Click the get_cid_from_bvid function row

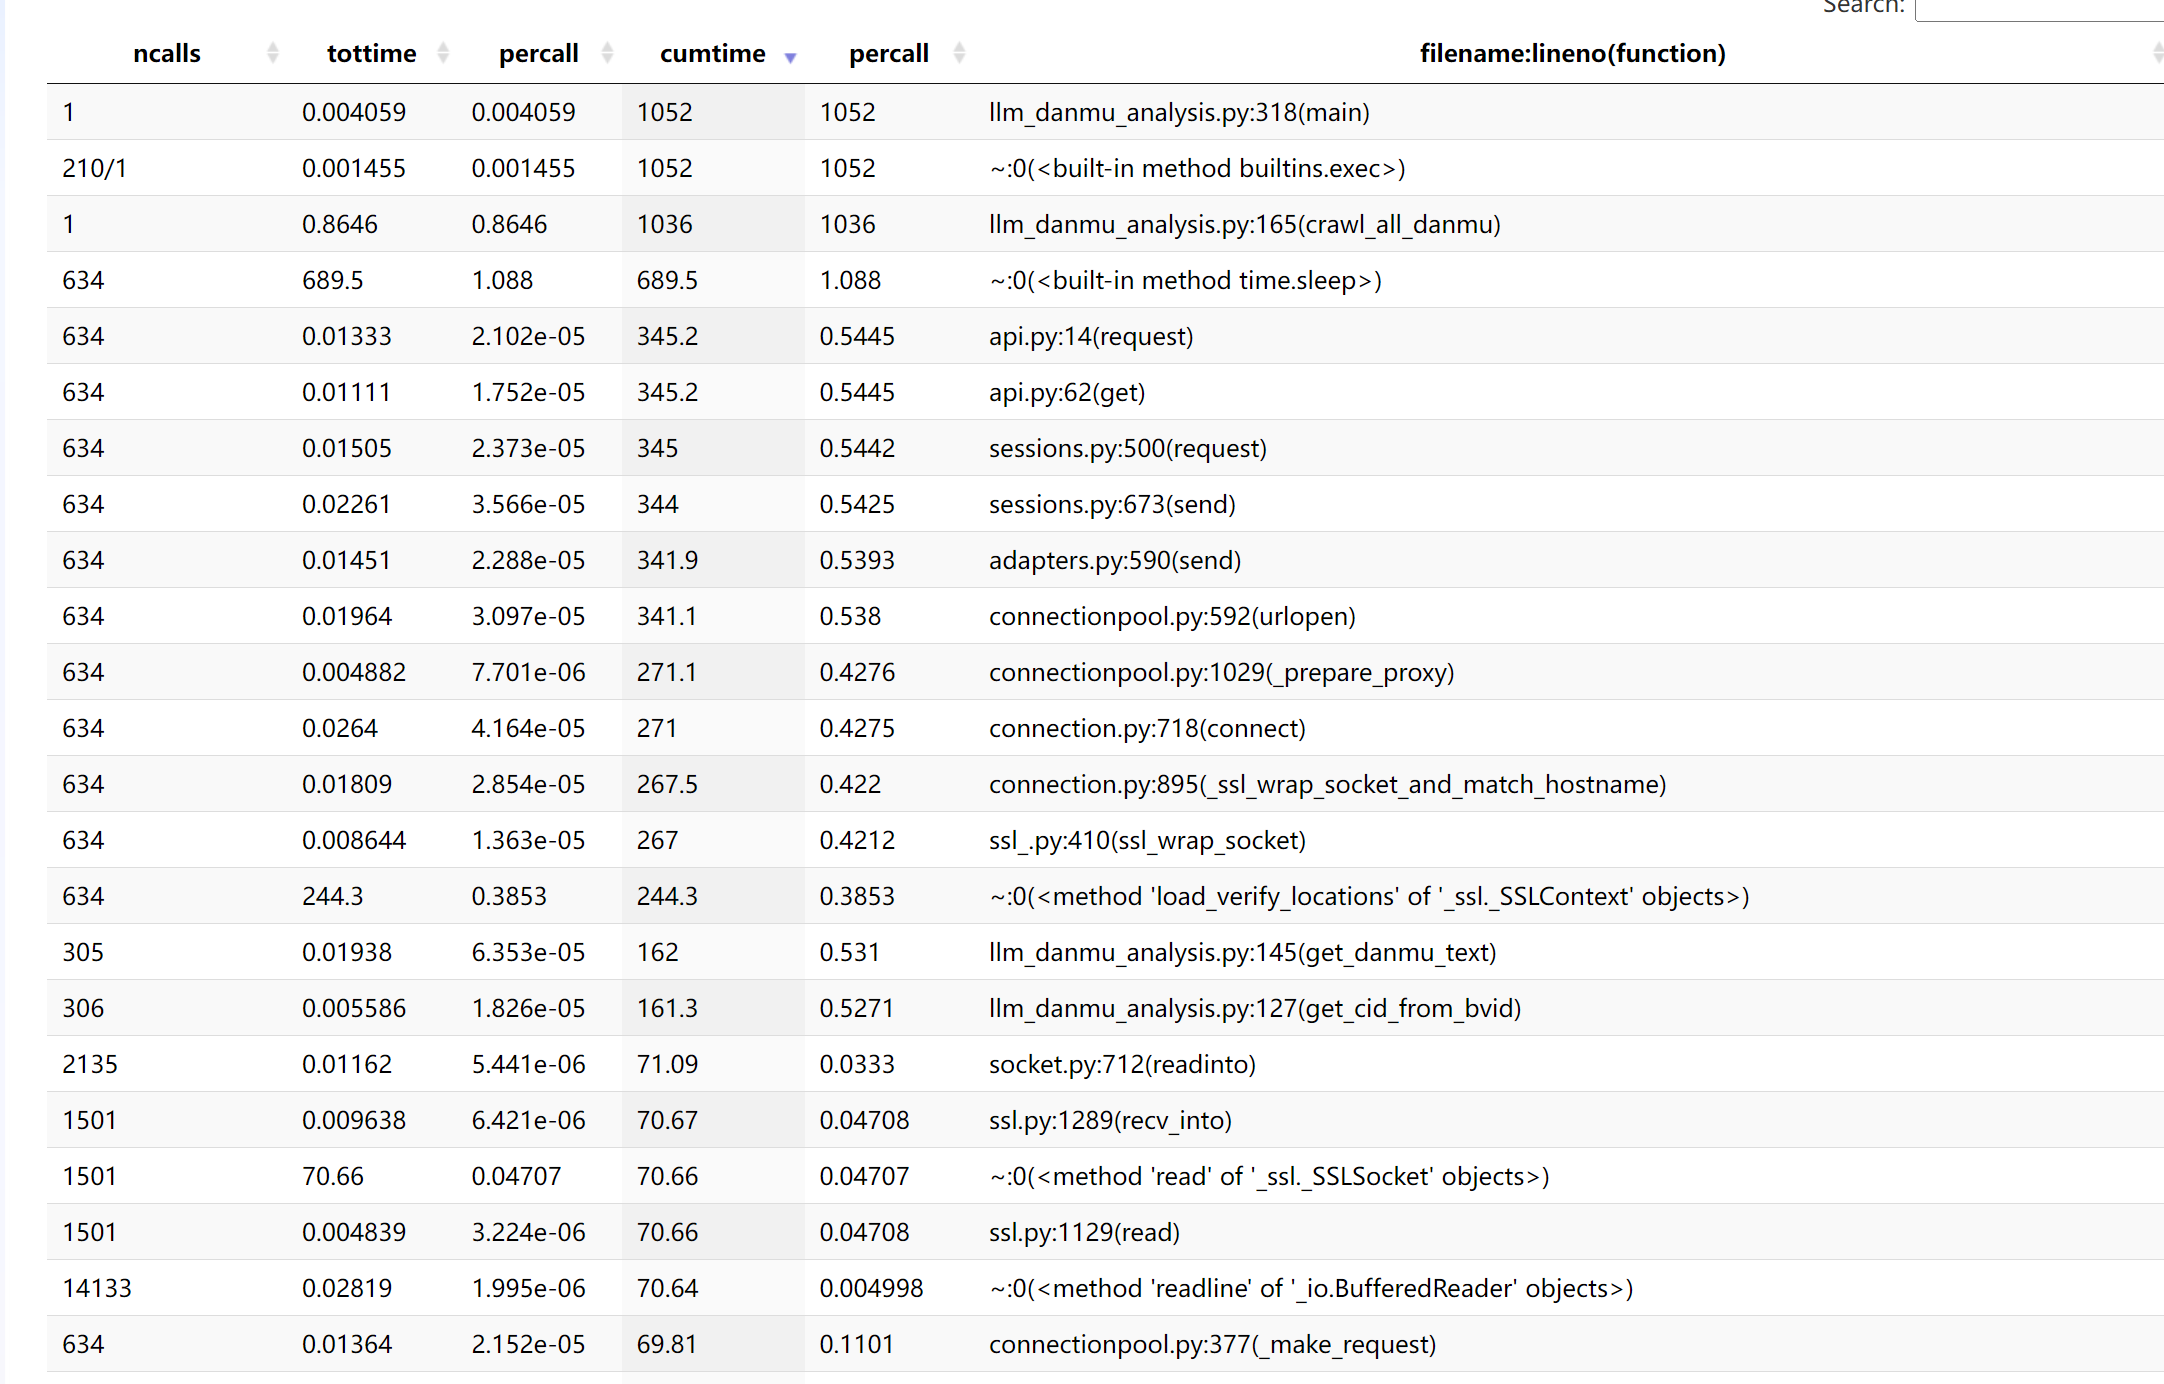point(1254,1008)
